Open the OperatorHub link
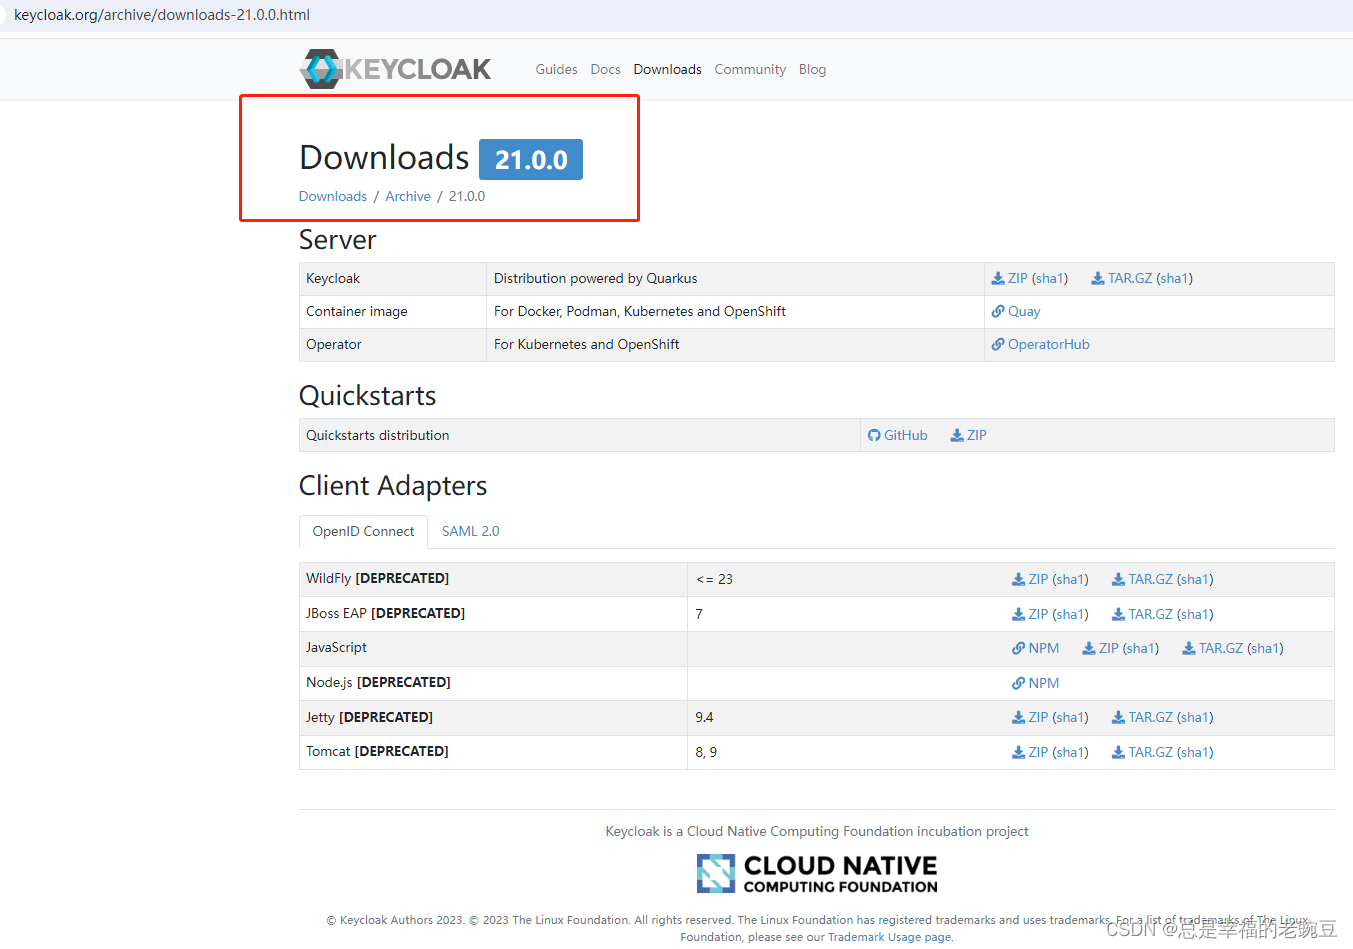Screen dimensions: 1353x949 [x=1040, y=344]
